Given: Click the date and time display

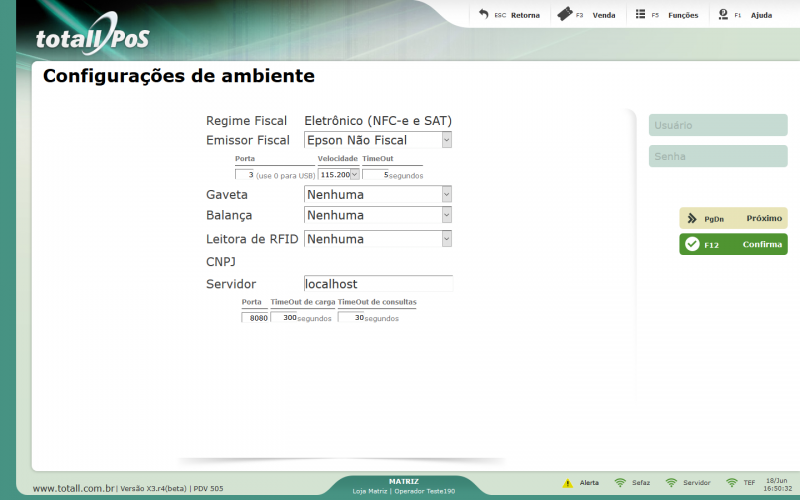Looking at the screenshot, I should point(777,485).
